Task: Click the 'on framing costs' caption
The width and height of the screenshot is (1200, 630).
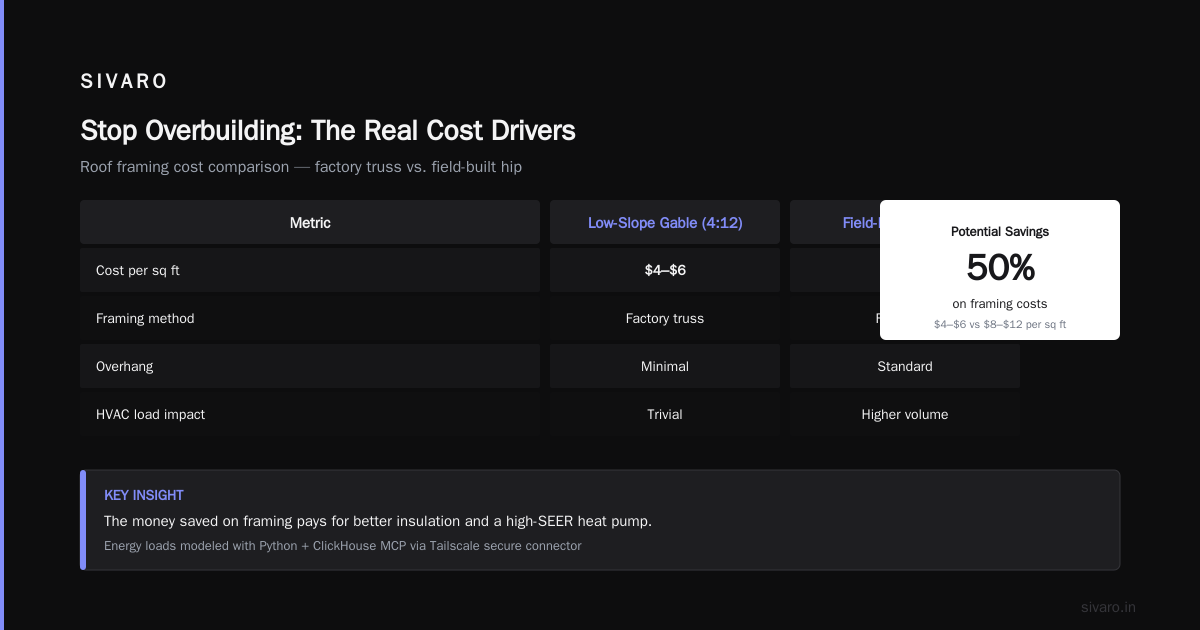Action: click(1000, 304)
